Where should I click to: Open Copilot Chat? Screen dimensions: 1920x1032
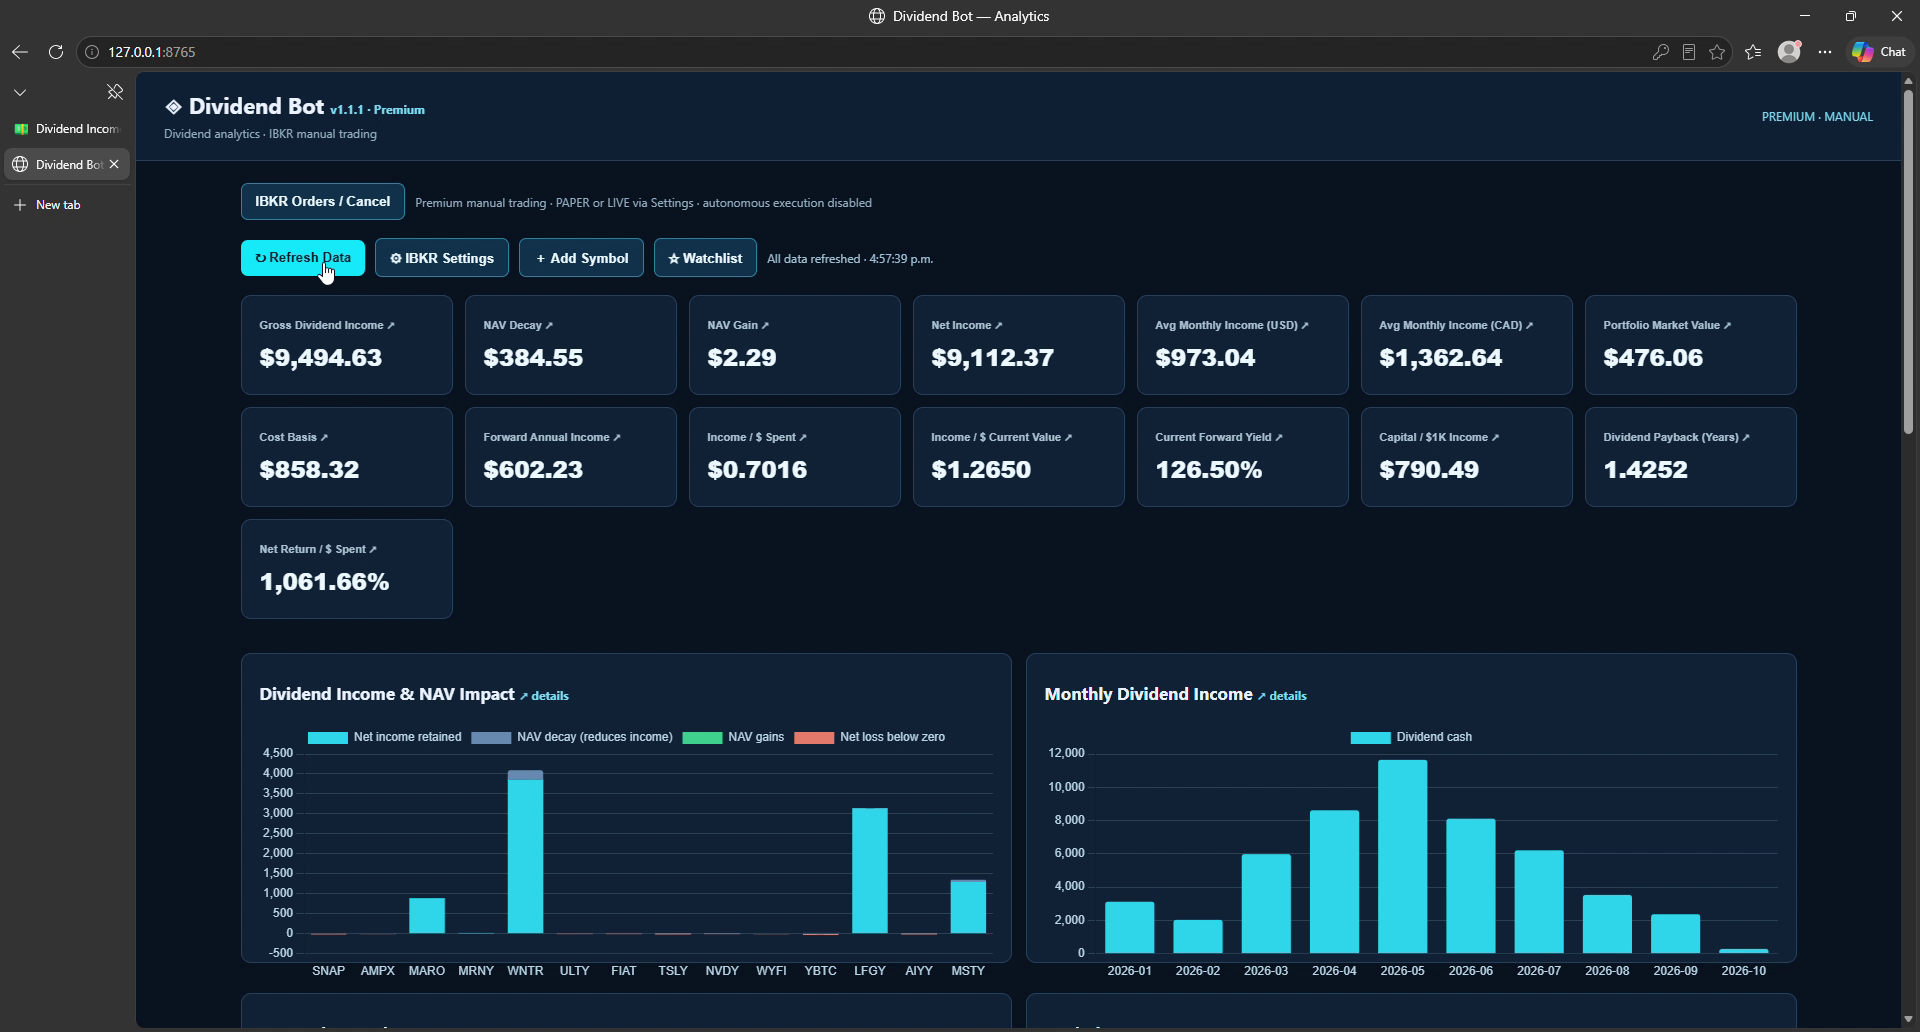1879,52
